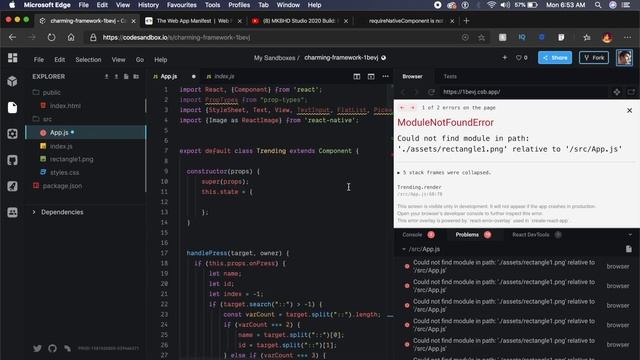Click Edge reload page button

coord(51,37)
